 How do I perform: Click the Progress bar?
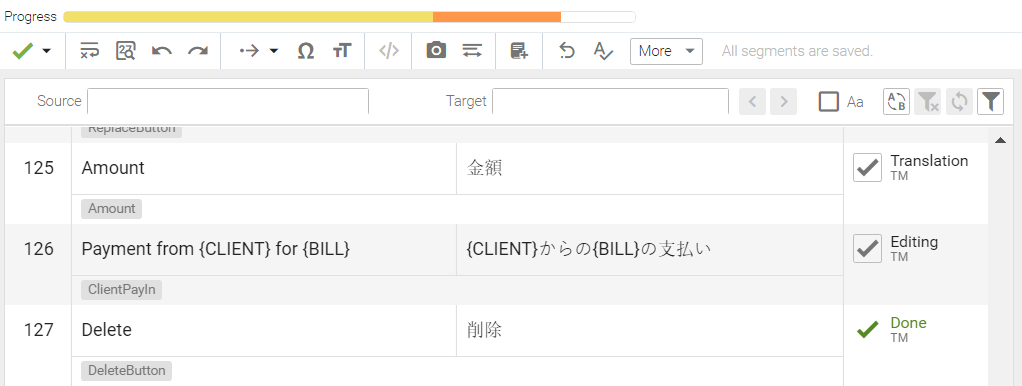coord(349,17)
